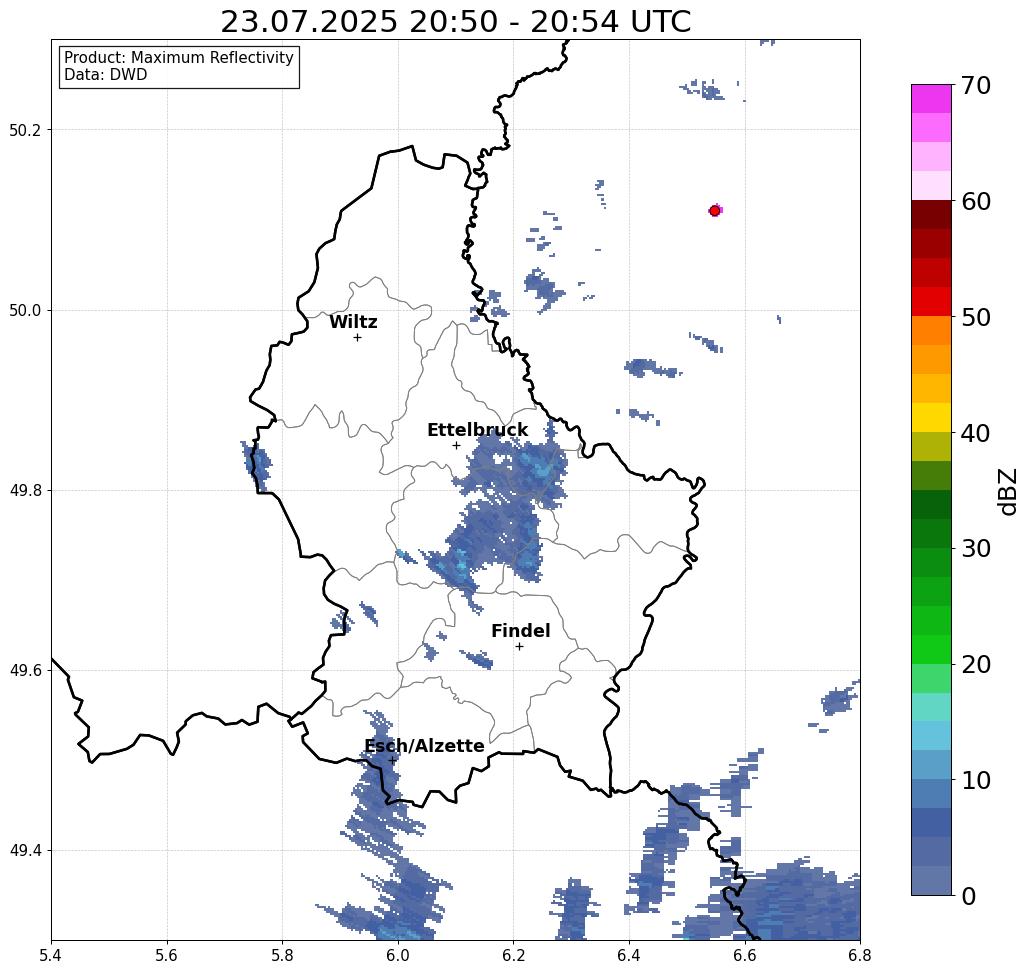Click latitude axis label 49.6
1029x973 pixels.
coord(24,671)
